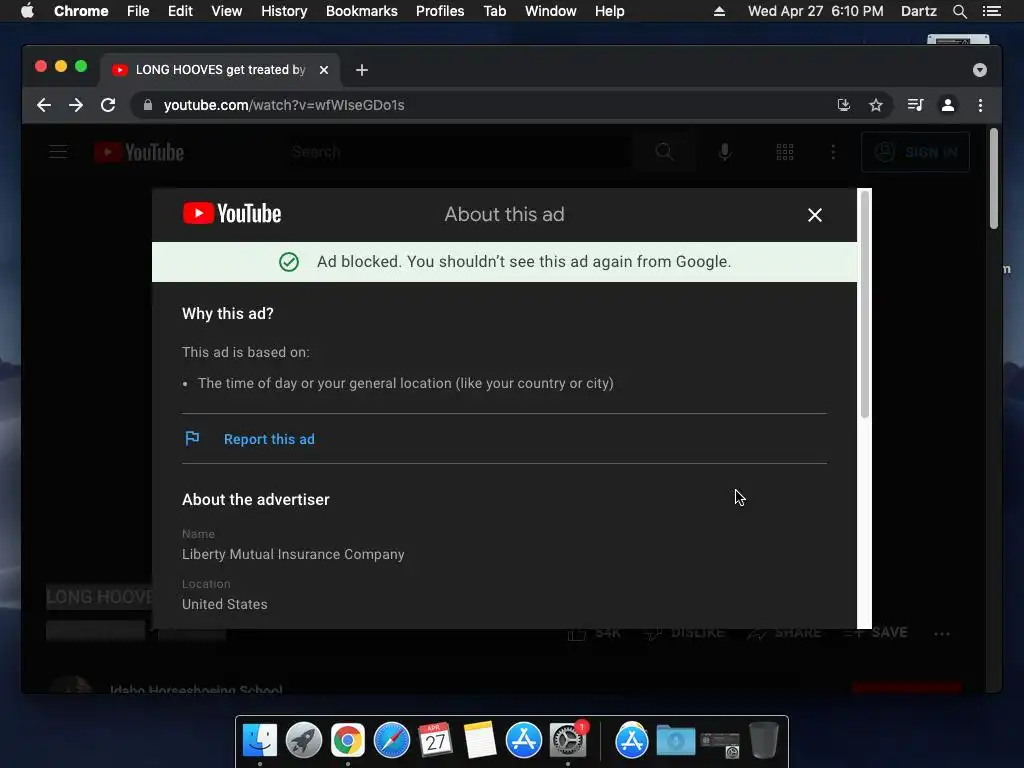
Task: Open the tab search dropdown arrow
Action: click(980, 70)
